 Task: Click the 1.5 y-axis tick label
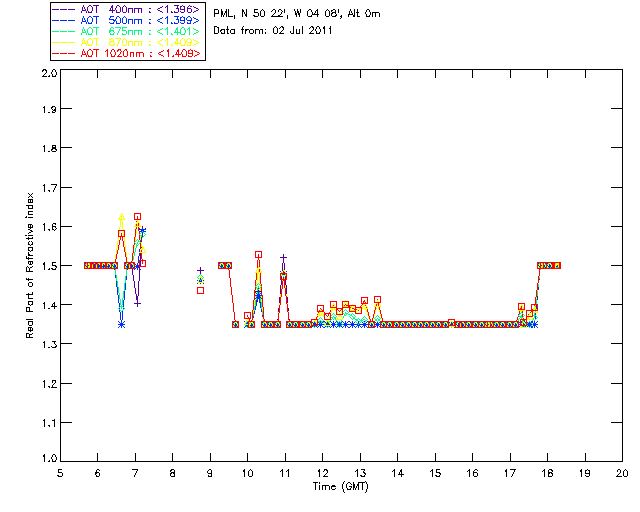pyautogui.click(x=49, y=266)
